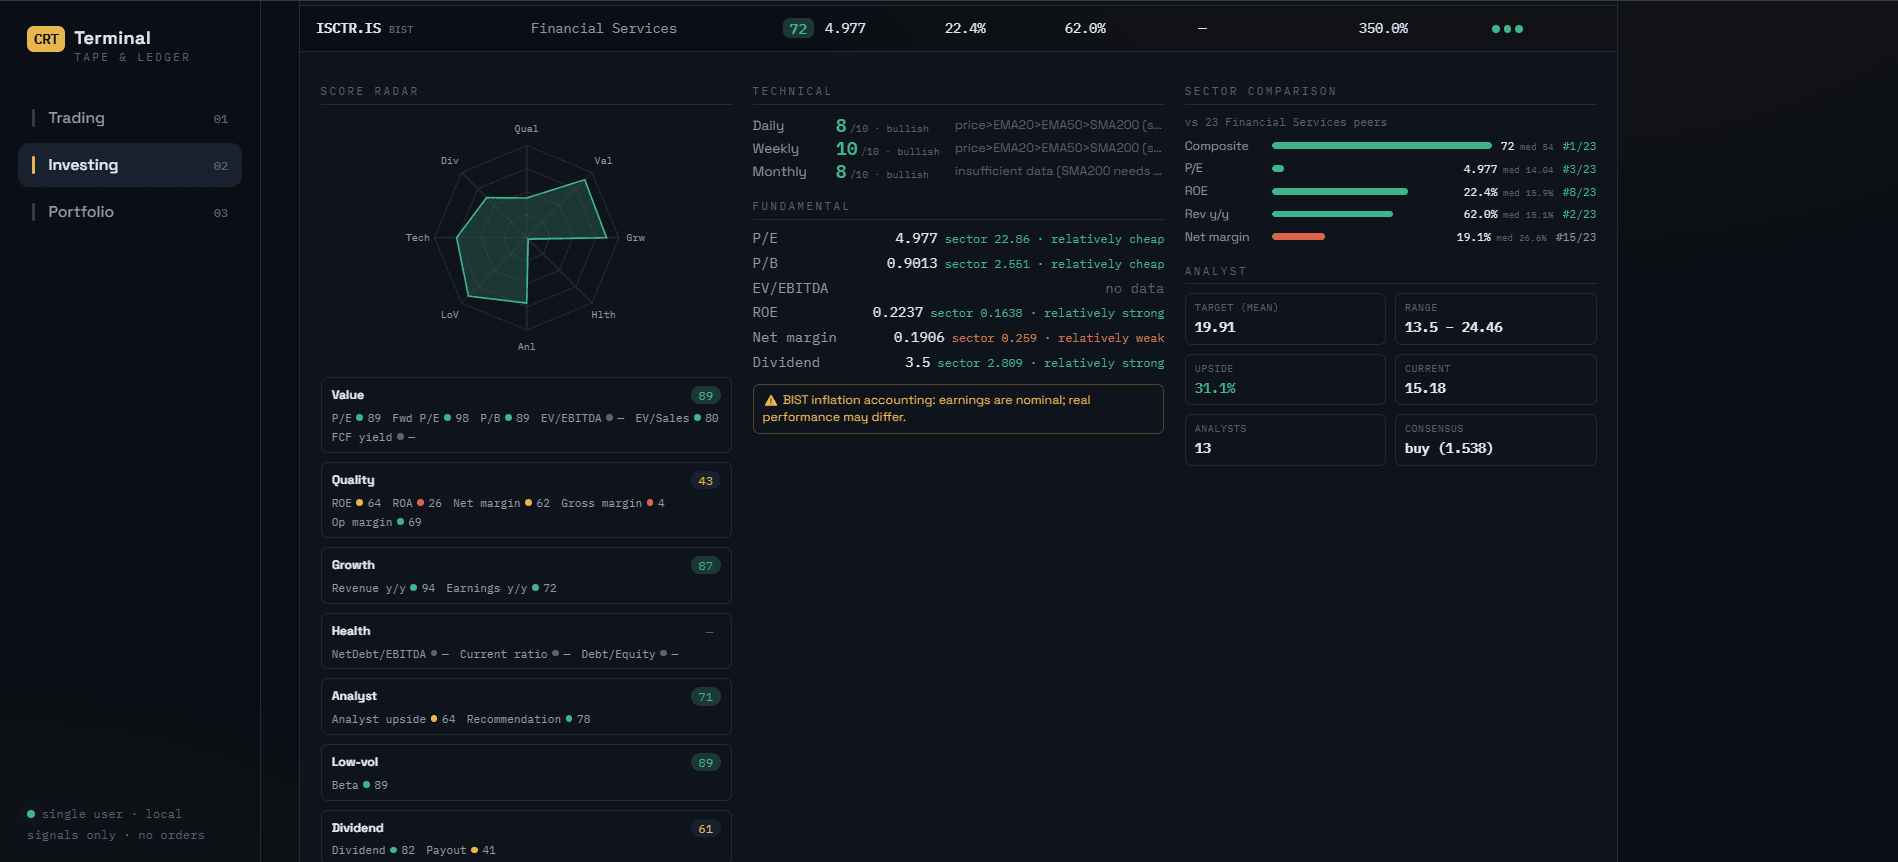Click the Consensus buy (1.538) card
The height and width of the screenshot is (862, 1898).
1496,440
